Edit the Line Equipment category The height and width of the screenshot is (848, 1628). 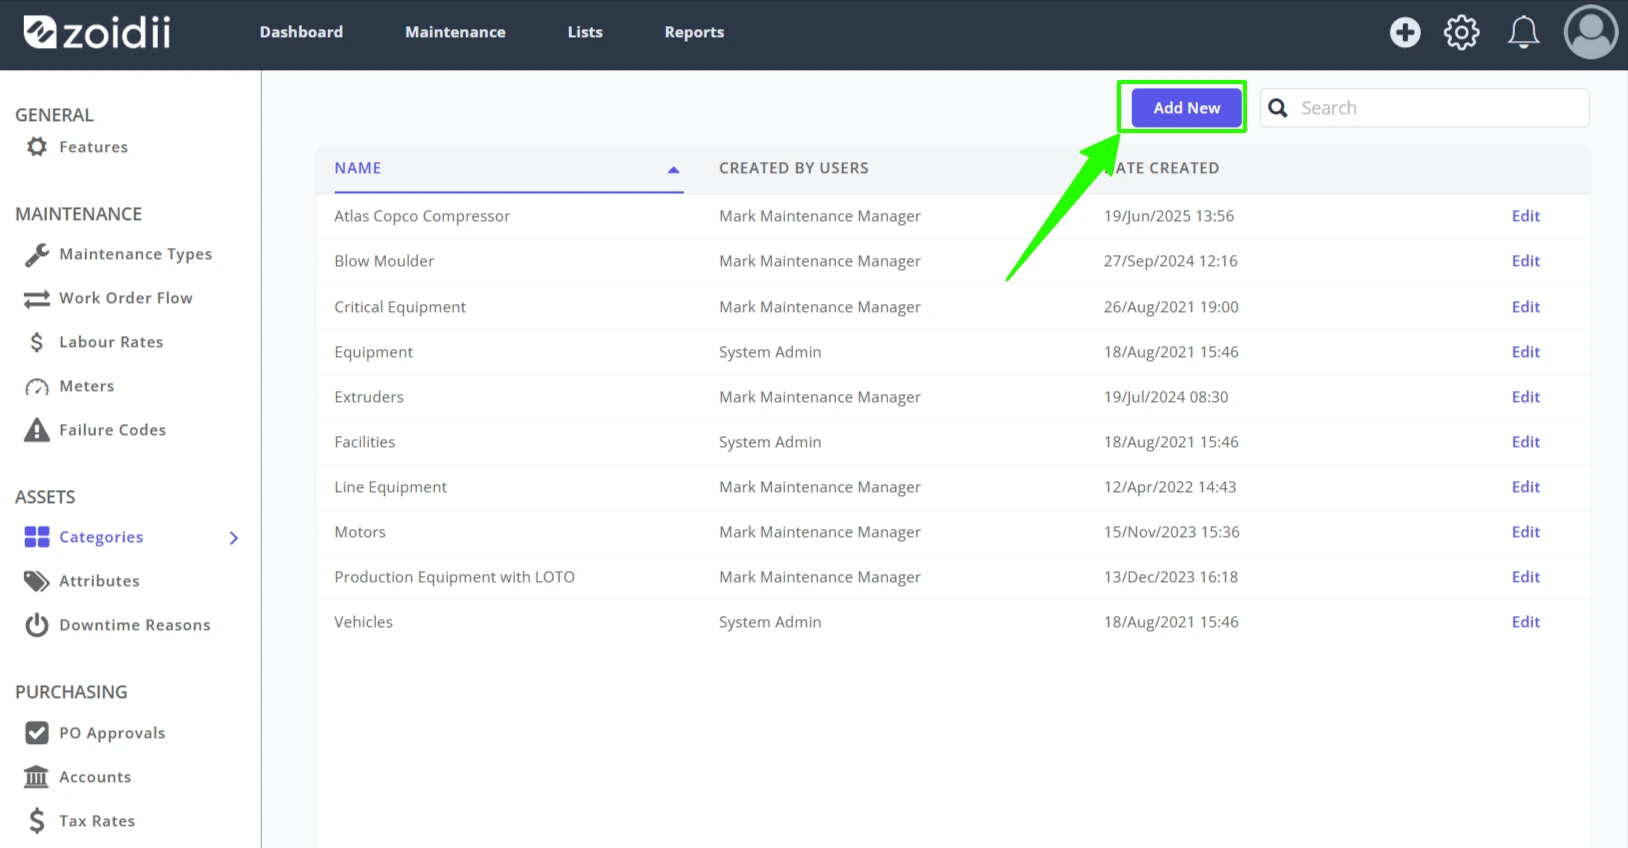[1526, 487]
